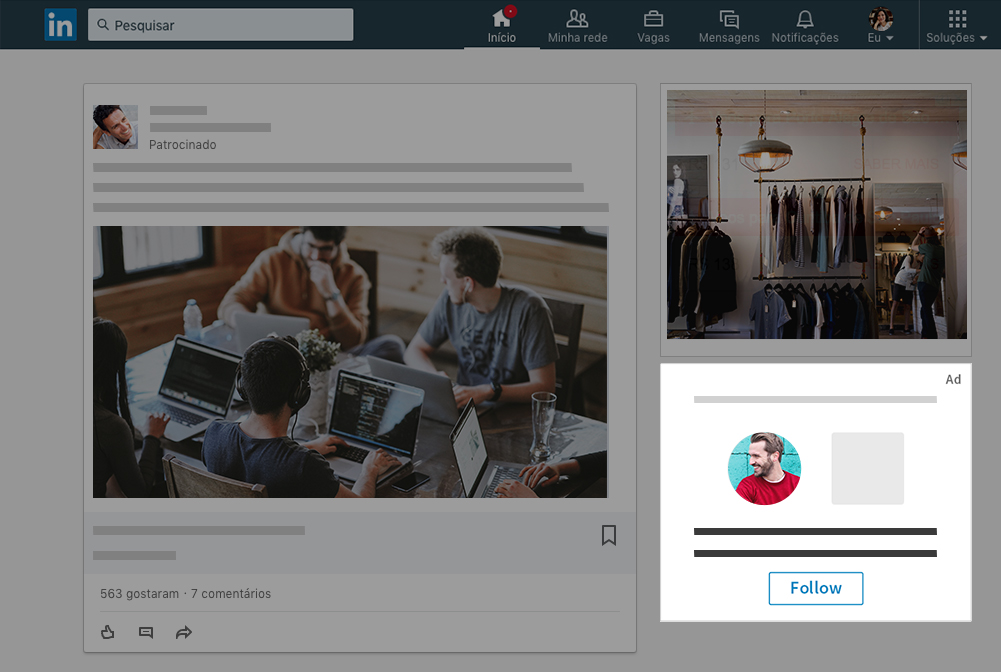Open Mensagens chat icon
This screenshot has width=1001, height=672.
[729, 26]
